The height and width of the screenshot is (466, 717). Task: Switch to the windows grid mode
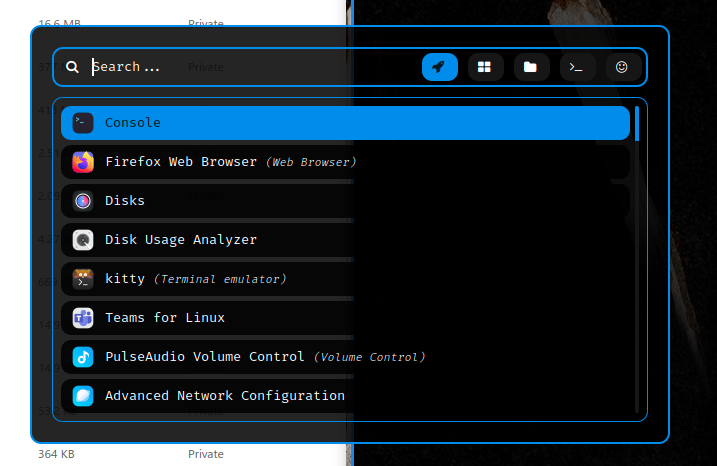[x=485, y=67]
